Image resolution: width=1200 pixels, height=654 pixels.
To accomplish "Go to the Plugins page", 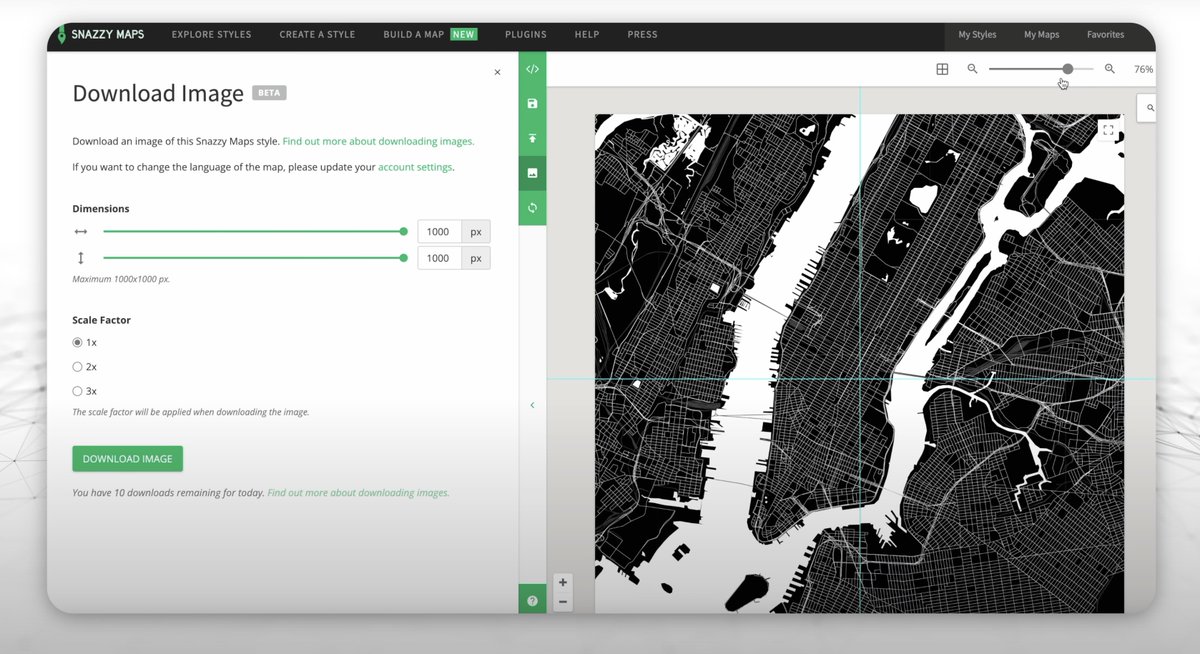I will click(526, 34).
